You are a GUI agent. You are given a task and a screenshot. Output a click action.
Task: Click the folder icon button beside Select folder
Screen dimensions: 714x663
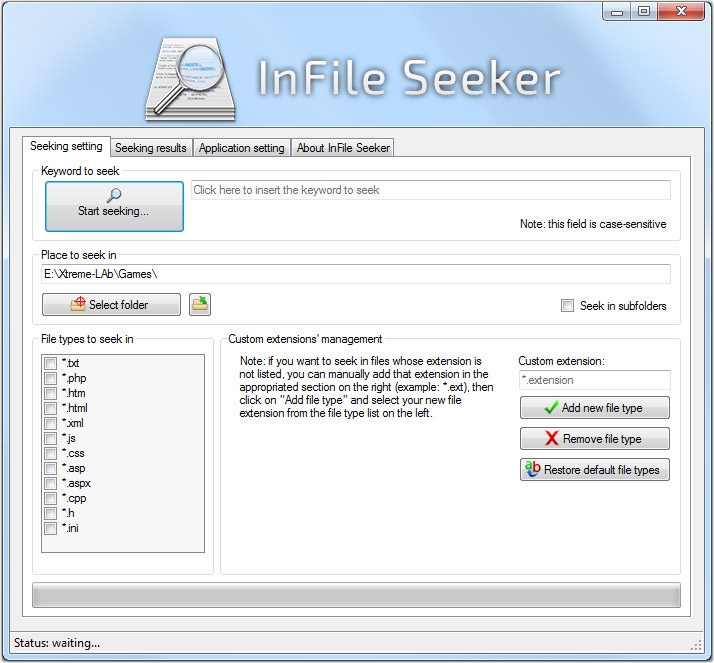200,304
